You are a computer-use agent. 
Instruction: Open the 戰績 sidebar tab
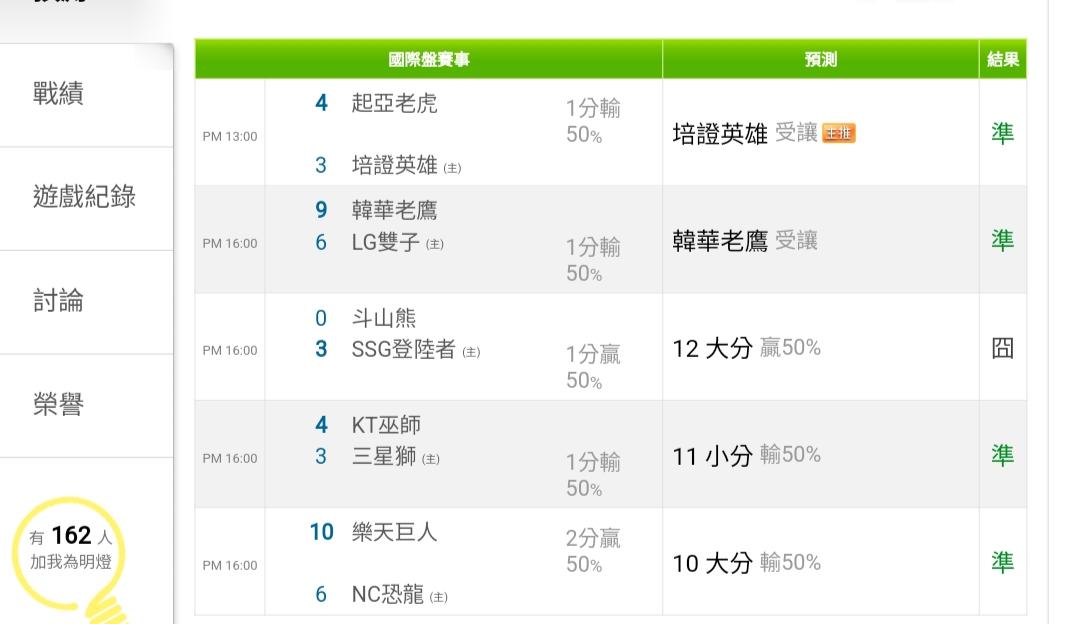click(58, 94)
